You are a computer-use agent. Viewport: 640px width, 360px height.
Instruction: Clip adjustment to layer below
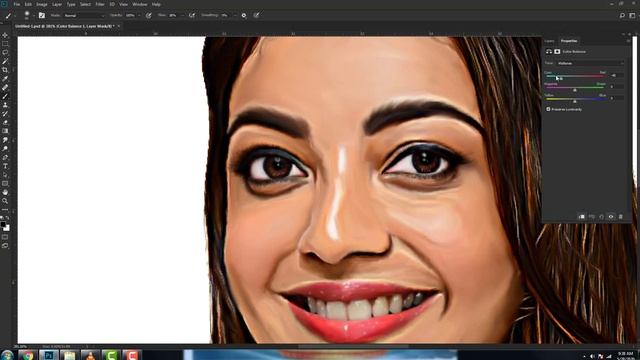[x=582, y=217]
